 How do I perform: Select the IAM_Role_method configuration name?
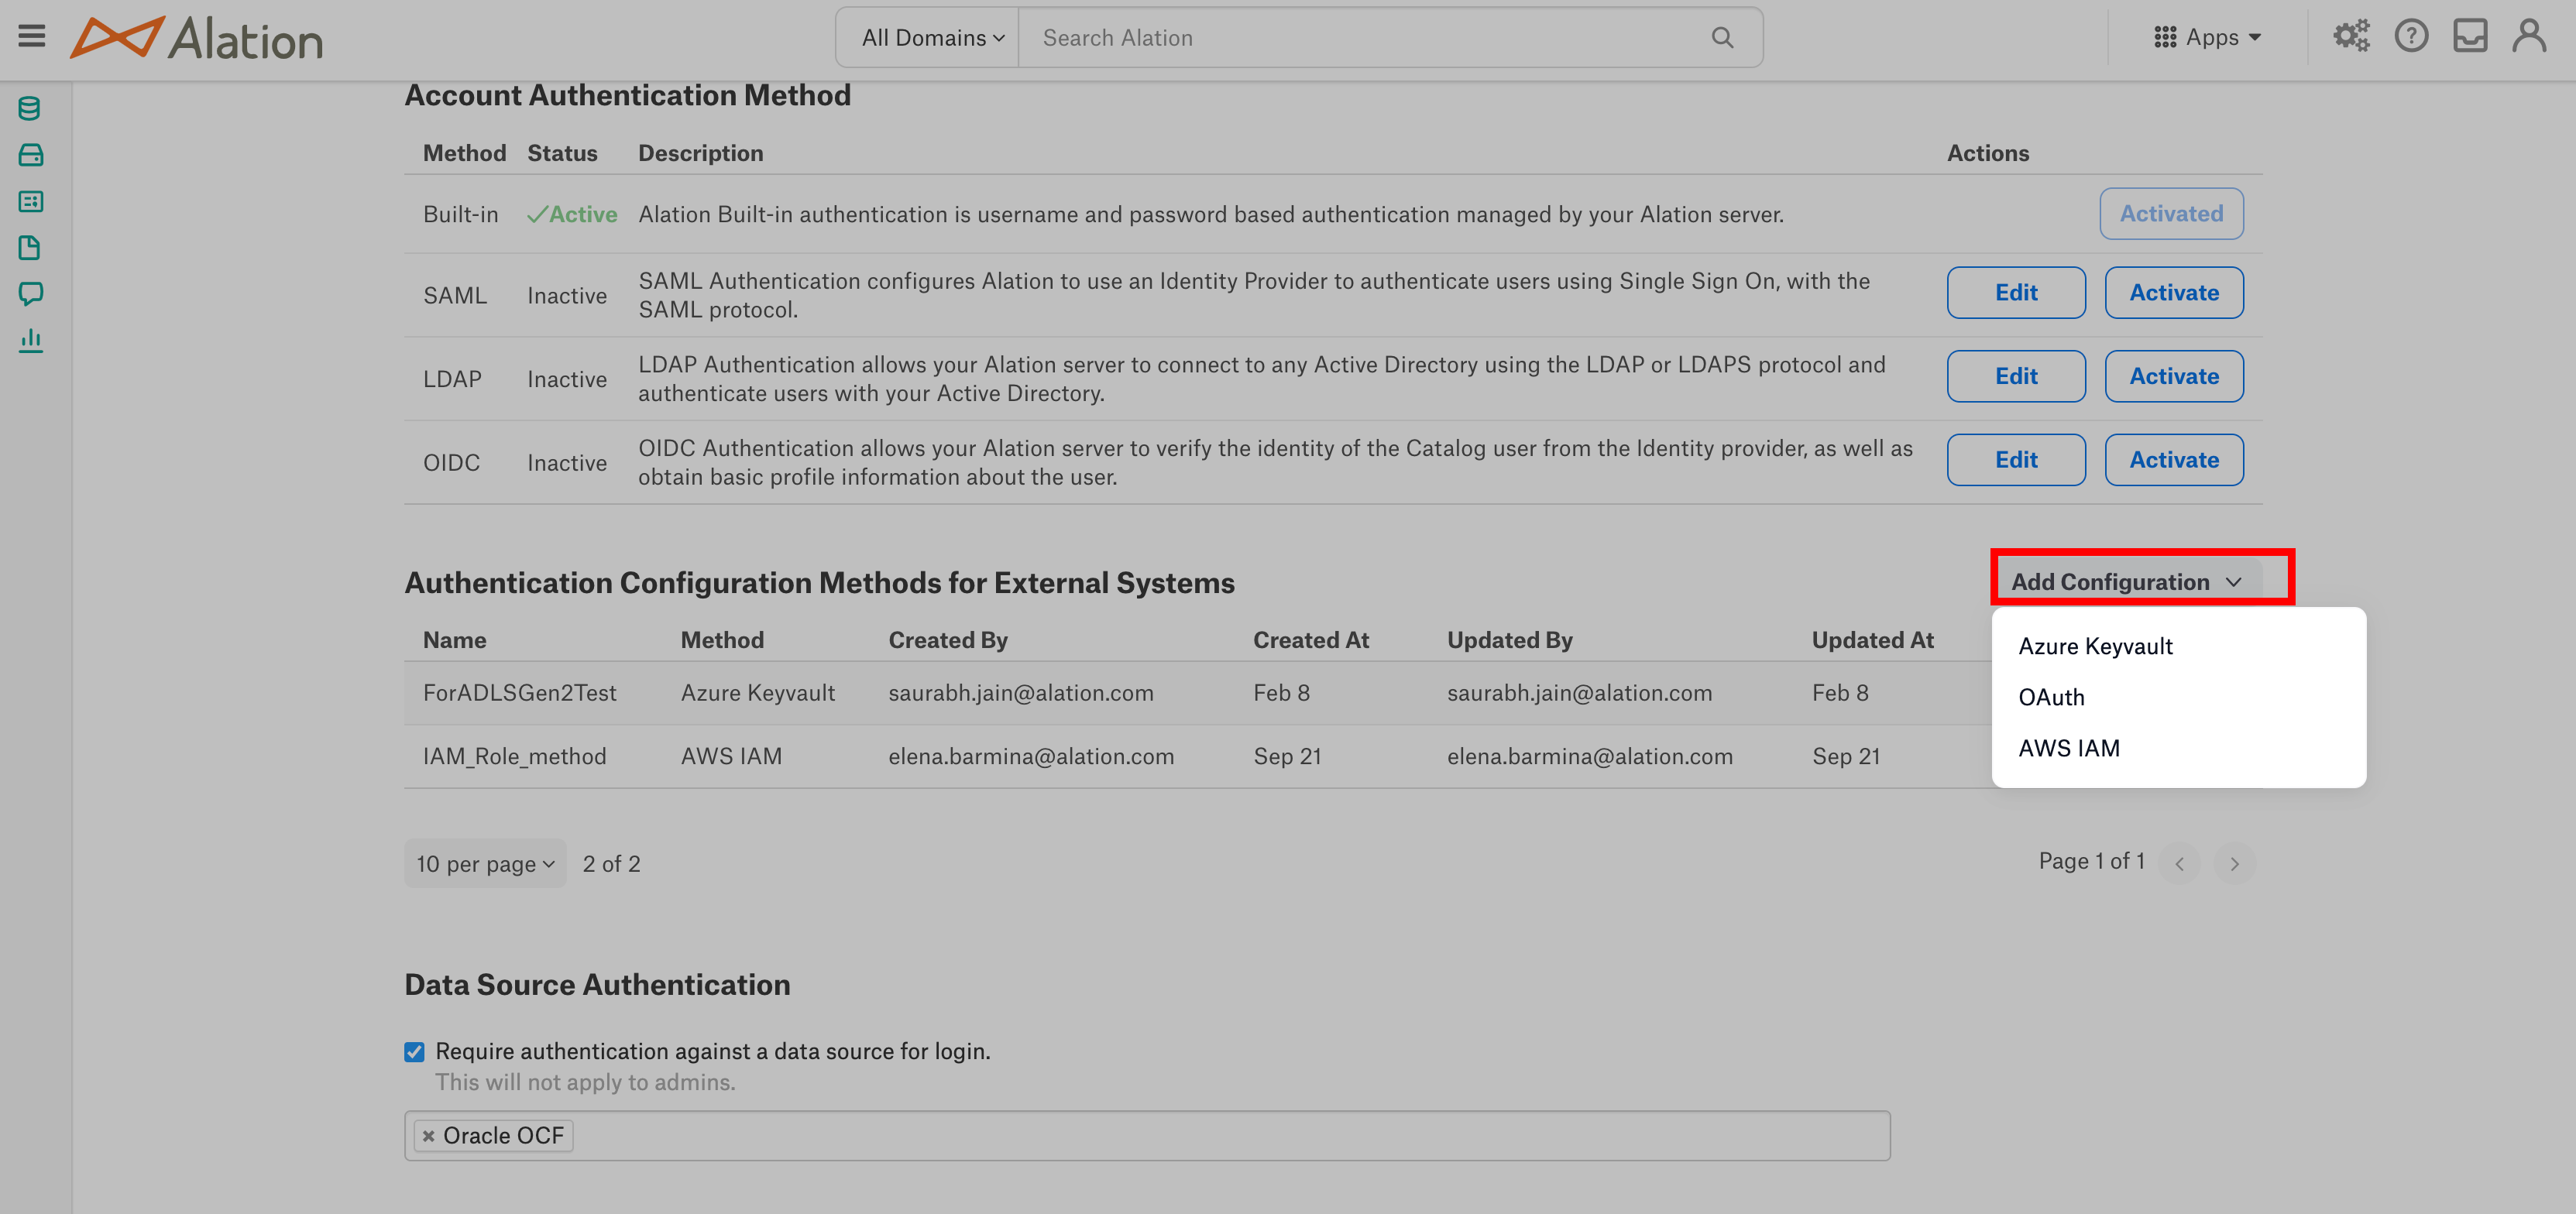coord(514,757)
